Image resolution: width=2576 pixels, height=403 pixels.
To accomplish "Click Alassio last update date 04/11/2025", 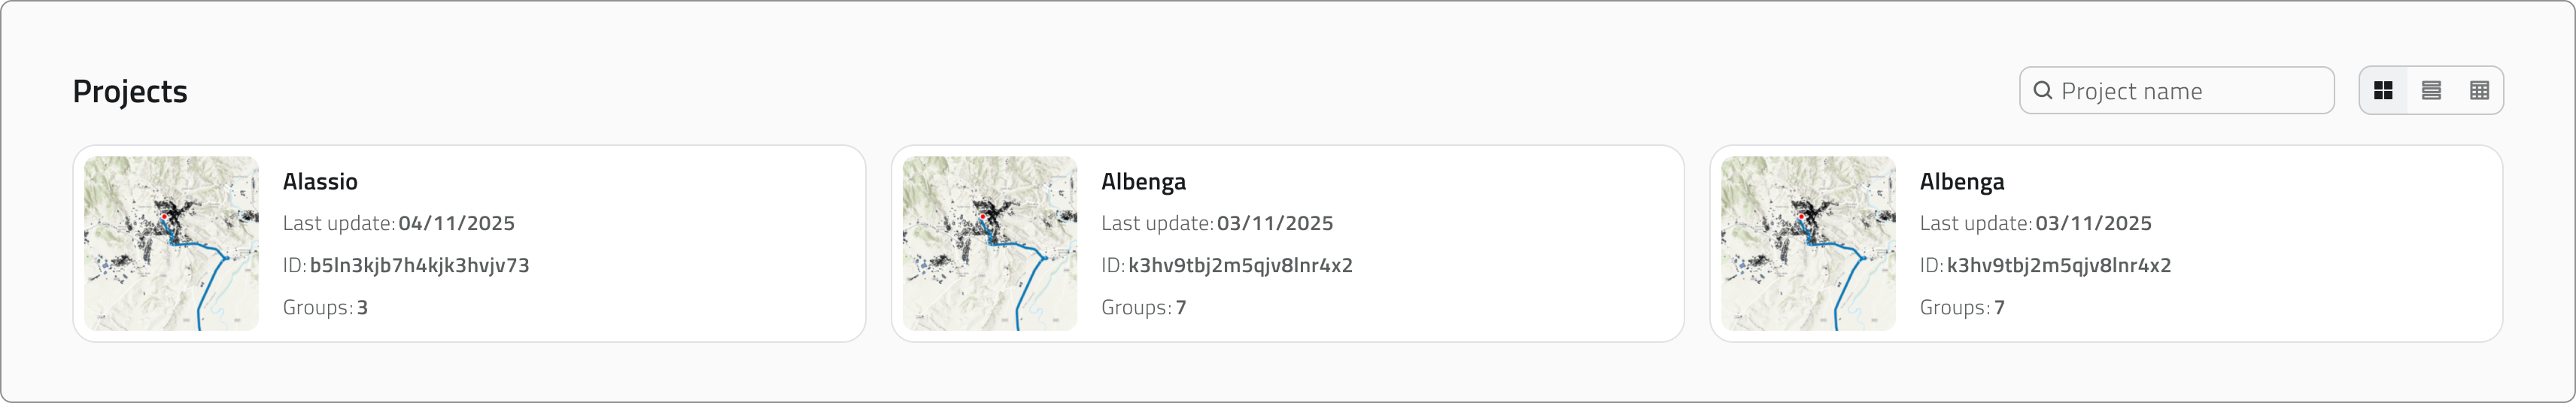I will (x=456, y=223).
